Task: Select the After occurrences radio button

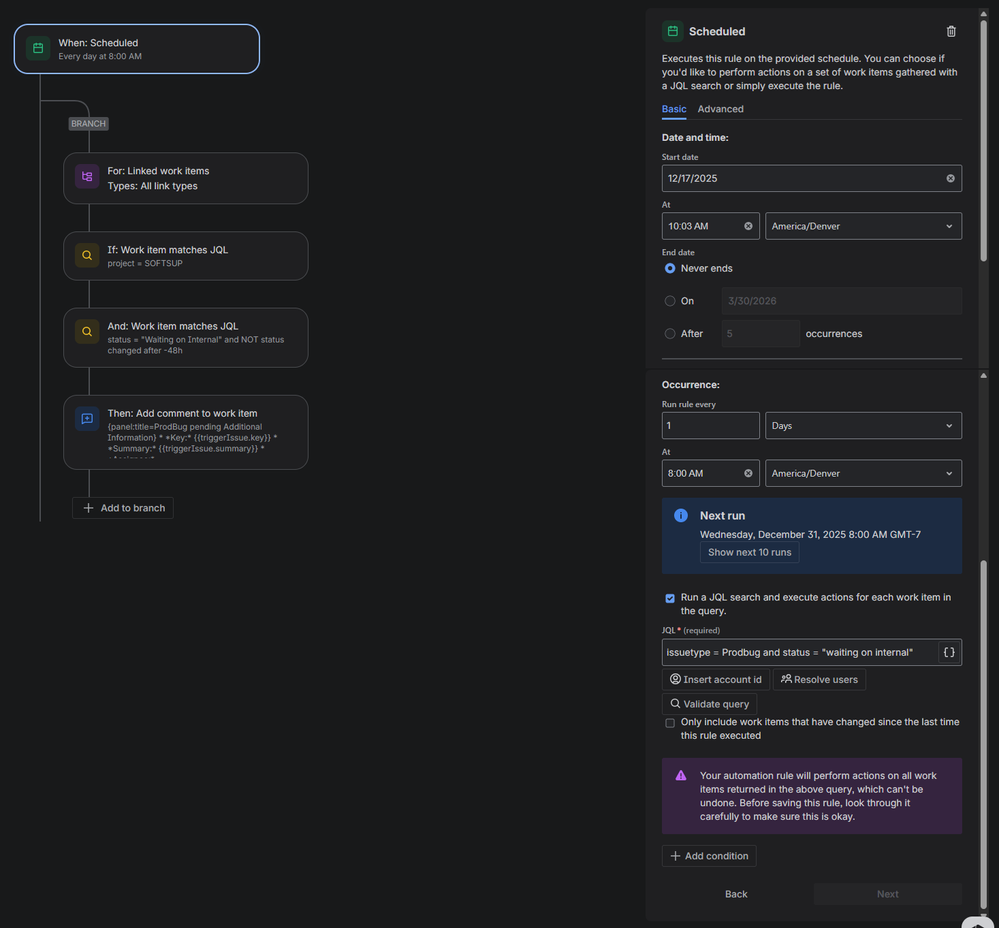Action: (670, 333)
